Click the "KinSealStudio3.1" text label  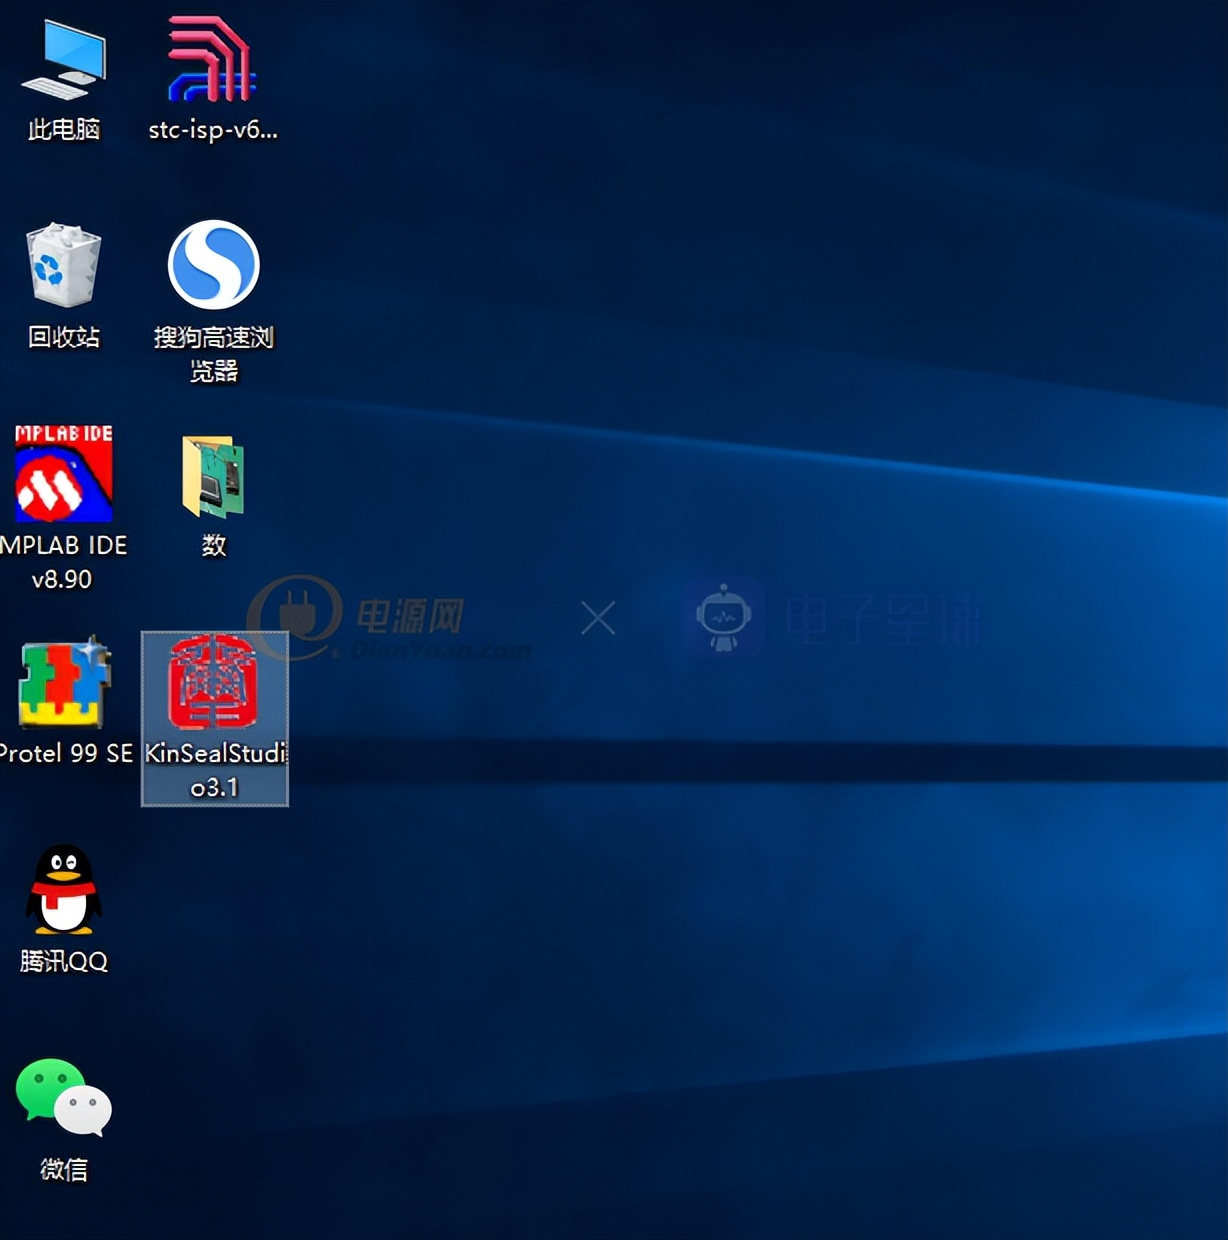[x=215, y=770]
